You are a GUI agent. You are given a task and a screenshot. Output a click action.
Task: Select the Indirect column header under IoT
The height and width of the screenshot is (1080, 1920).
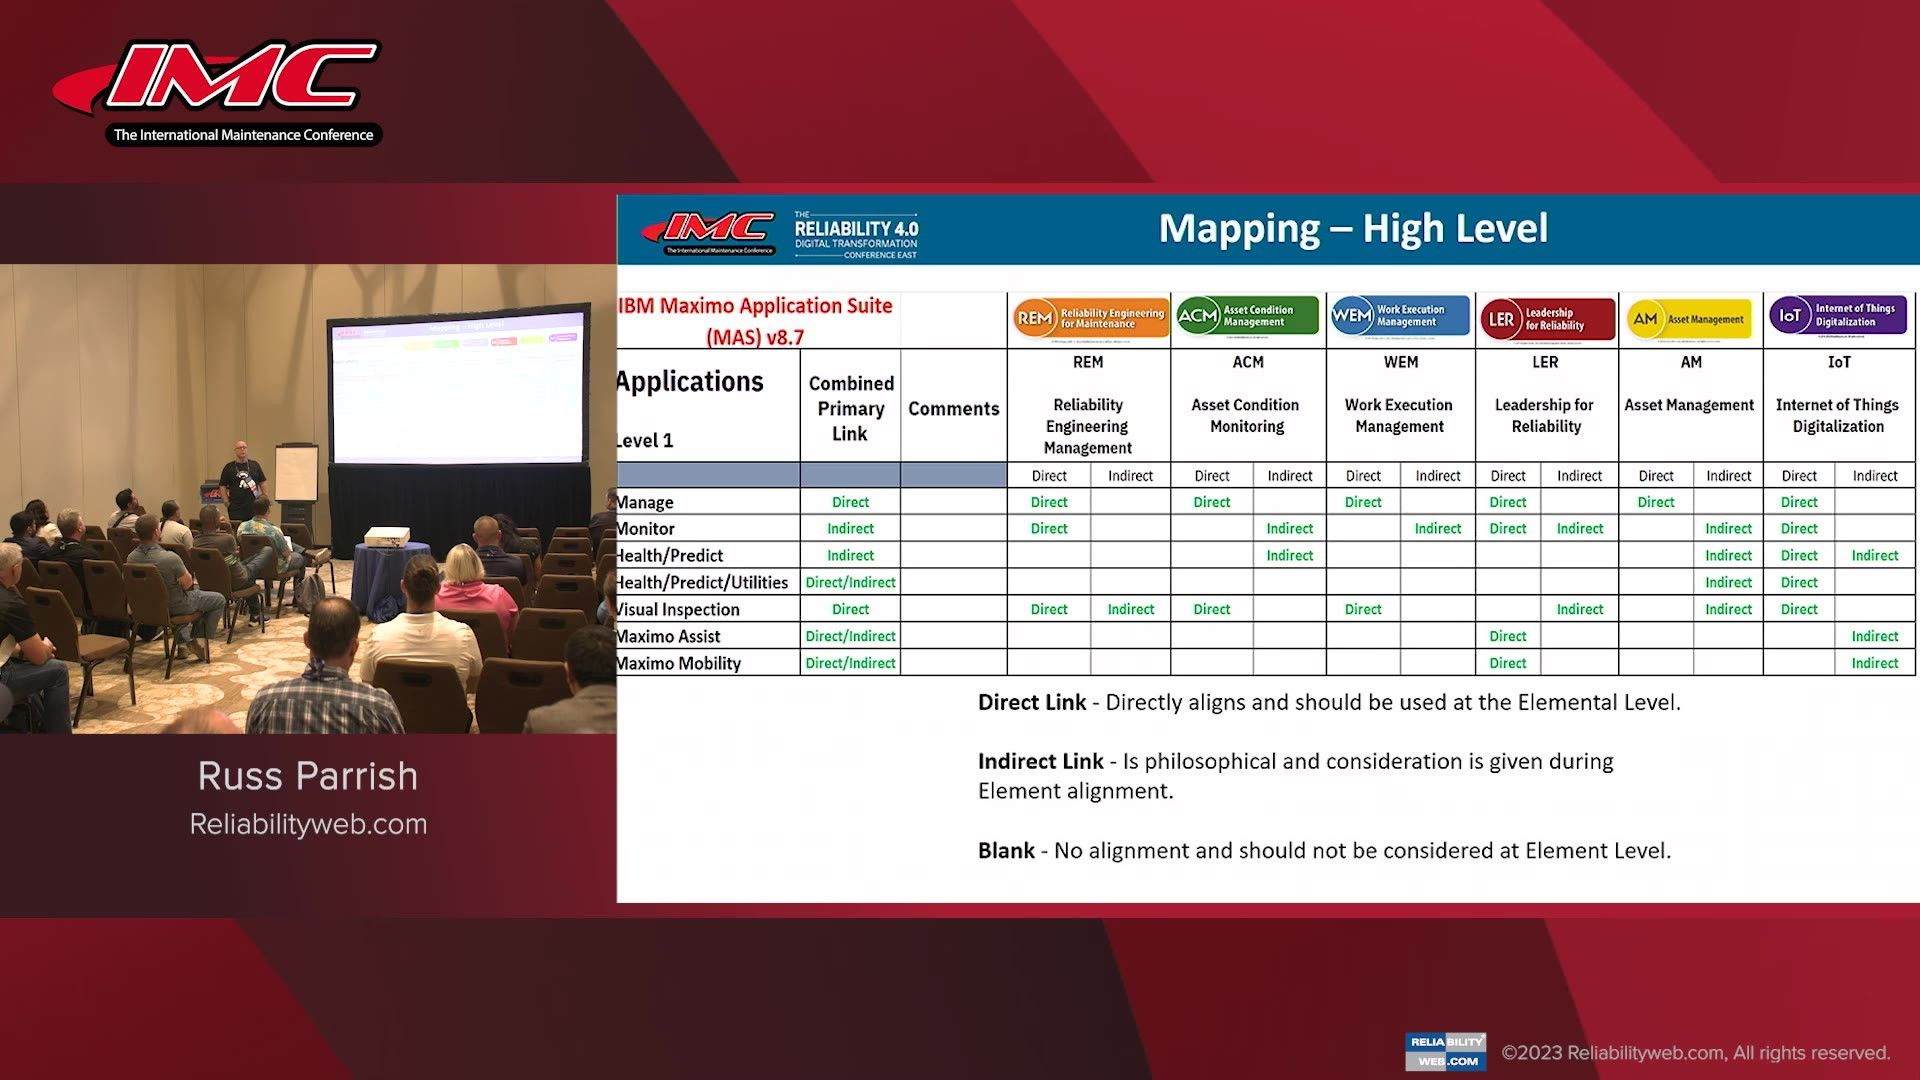click(1875, 475)
